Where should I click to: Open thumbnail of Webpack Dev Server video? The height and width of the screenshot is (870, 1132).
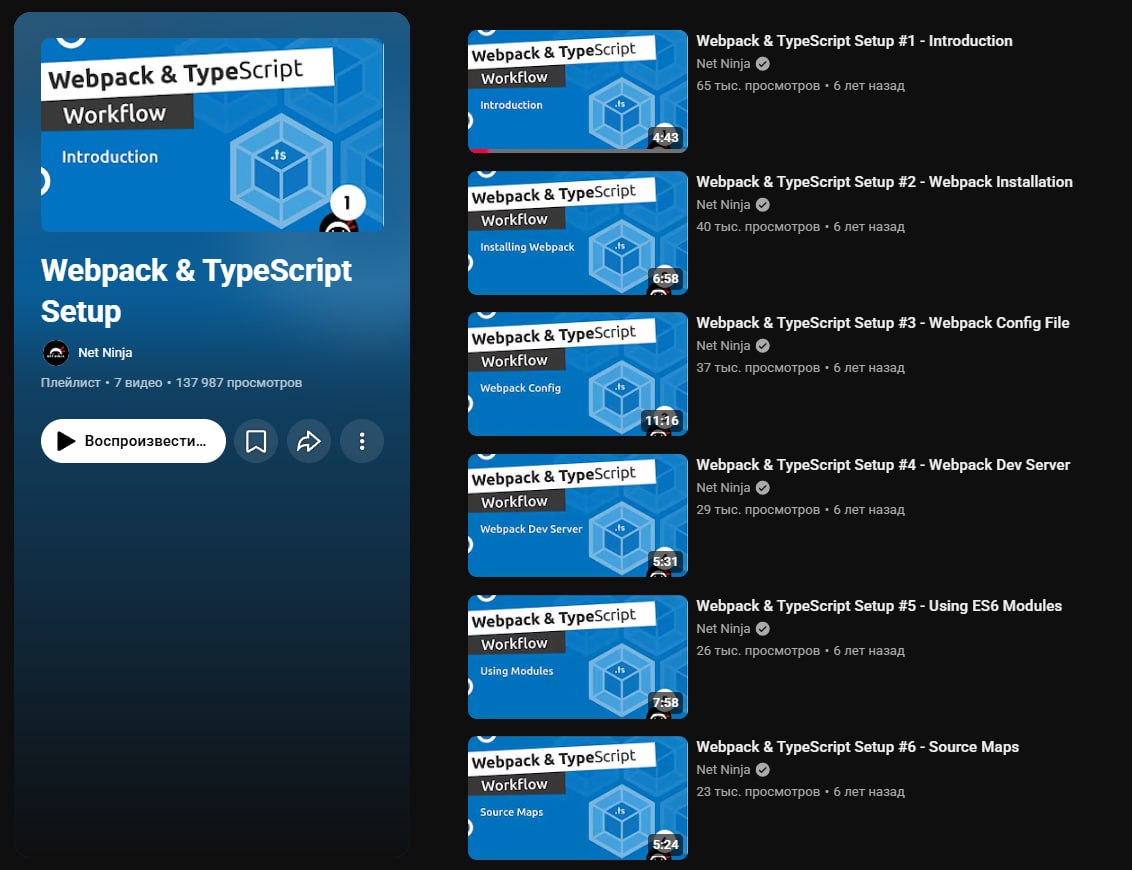pos(578,516)
